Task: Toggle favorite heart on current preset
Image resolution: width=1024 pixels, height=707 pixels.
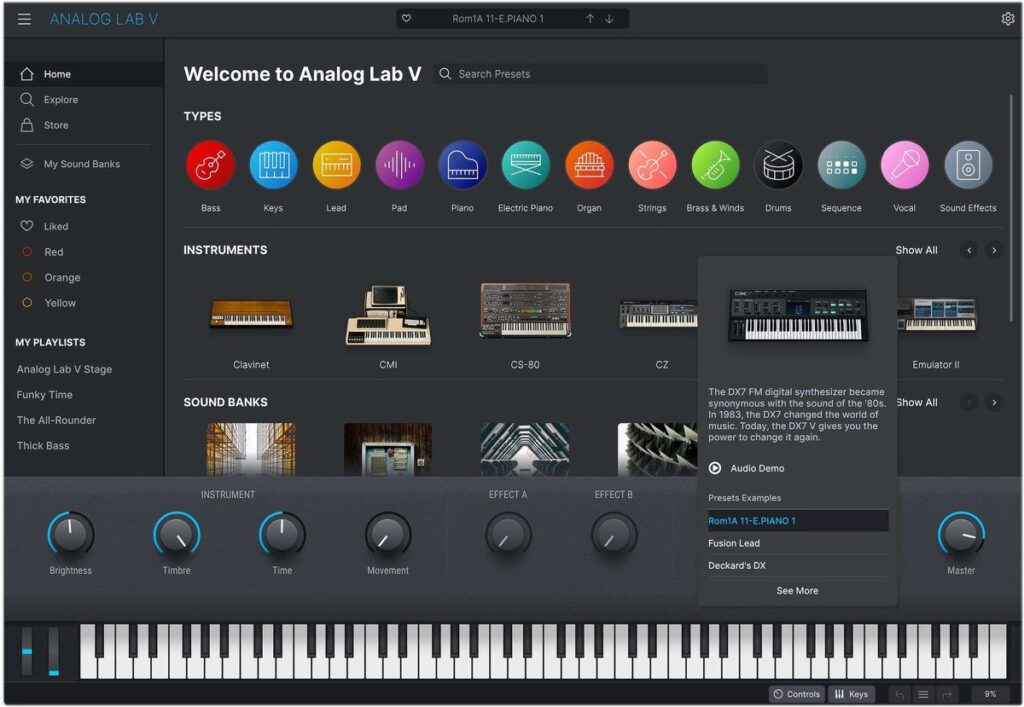Action: 405,18
